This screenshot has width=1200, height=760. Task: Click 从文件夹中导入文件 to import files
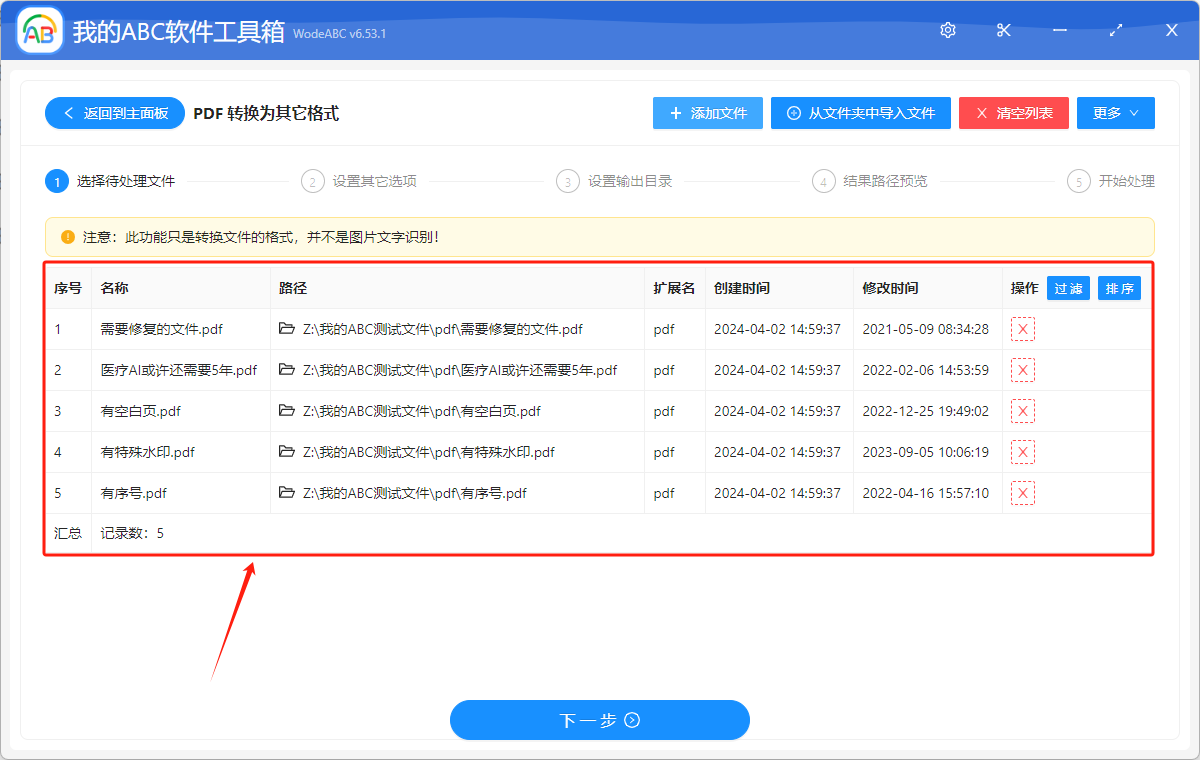[860, 113]
